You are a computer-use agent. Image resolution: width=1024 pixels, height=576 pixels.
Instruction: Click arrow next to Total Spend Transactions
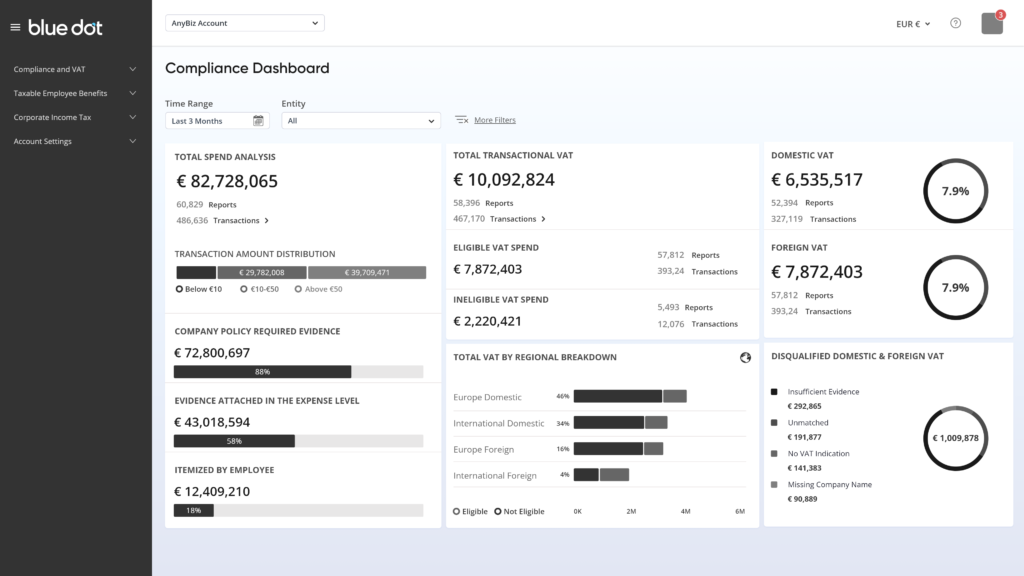[x=266, y=220]
